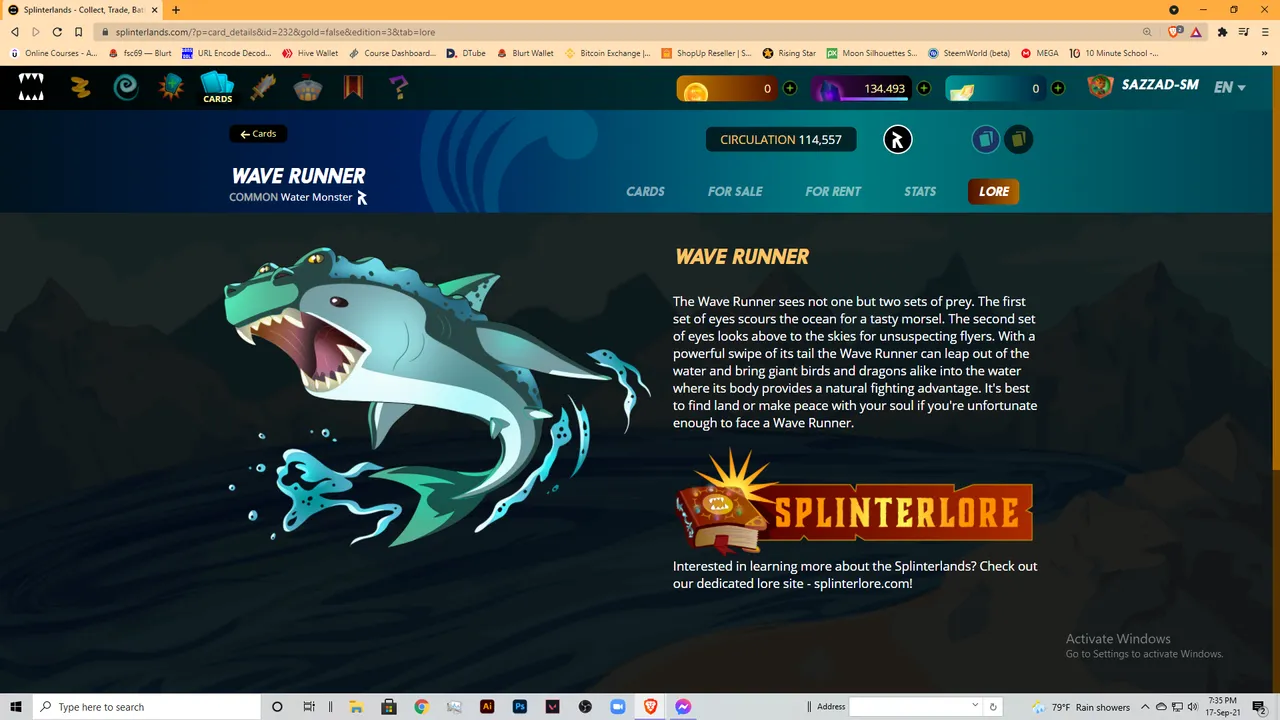Reload the page
Screen dimensions: 1280x720
(x=57, y=32)
